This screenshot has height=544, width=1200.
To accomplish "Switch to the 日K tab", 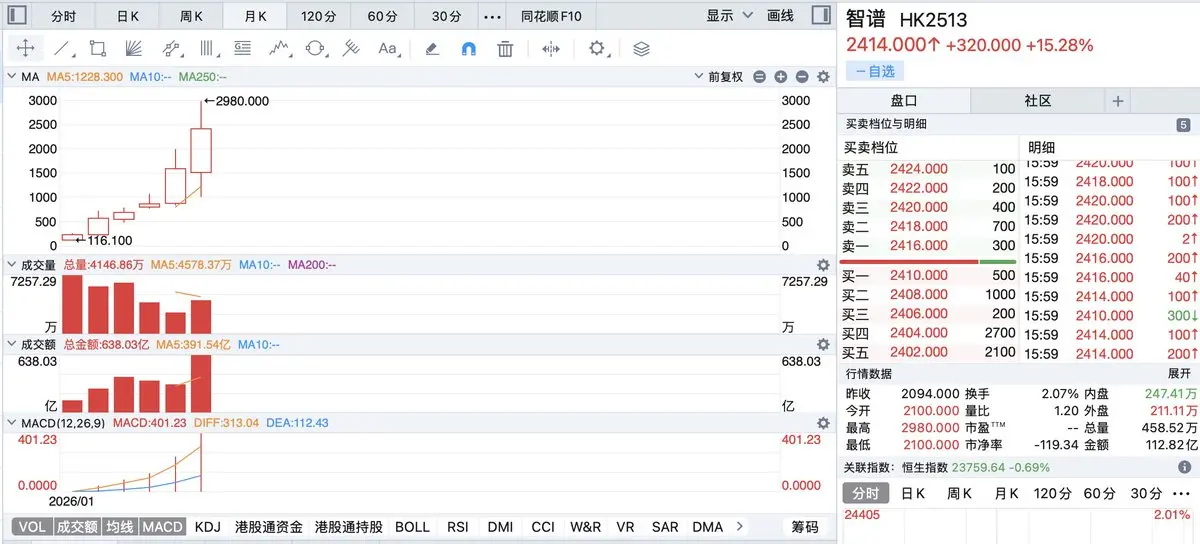I will tap(127, 16).
